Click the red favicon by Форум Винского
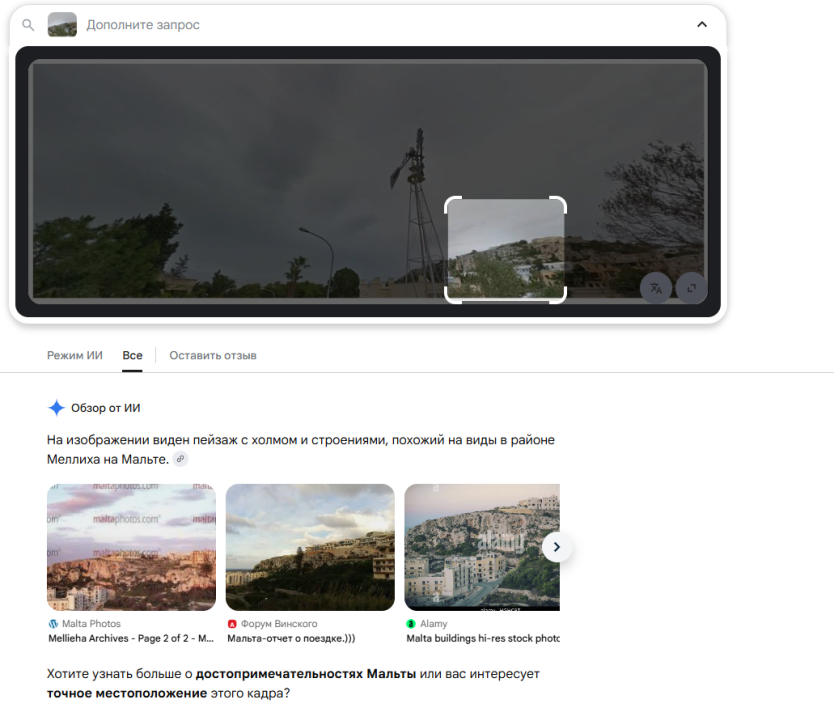 tap(232, 623)
